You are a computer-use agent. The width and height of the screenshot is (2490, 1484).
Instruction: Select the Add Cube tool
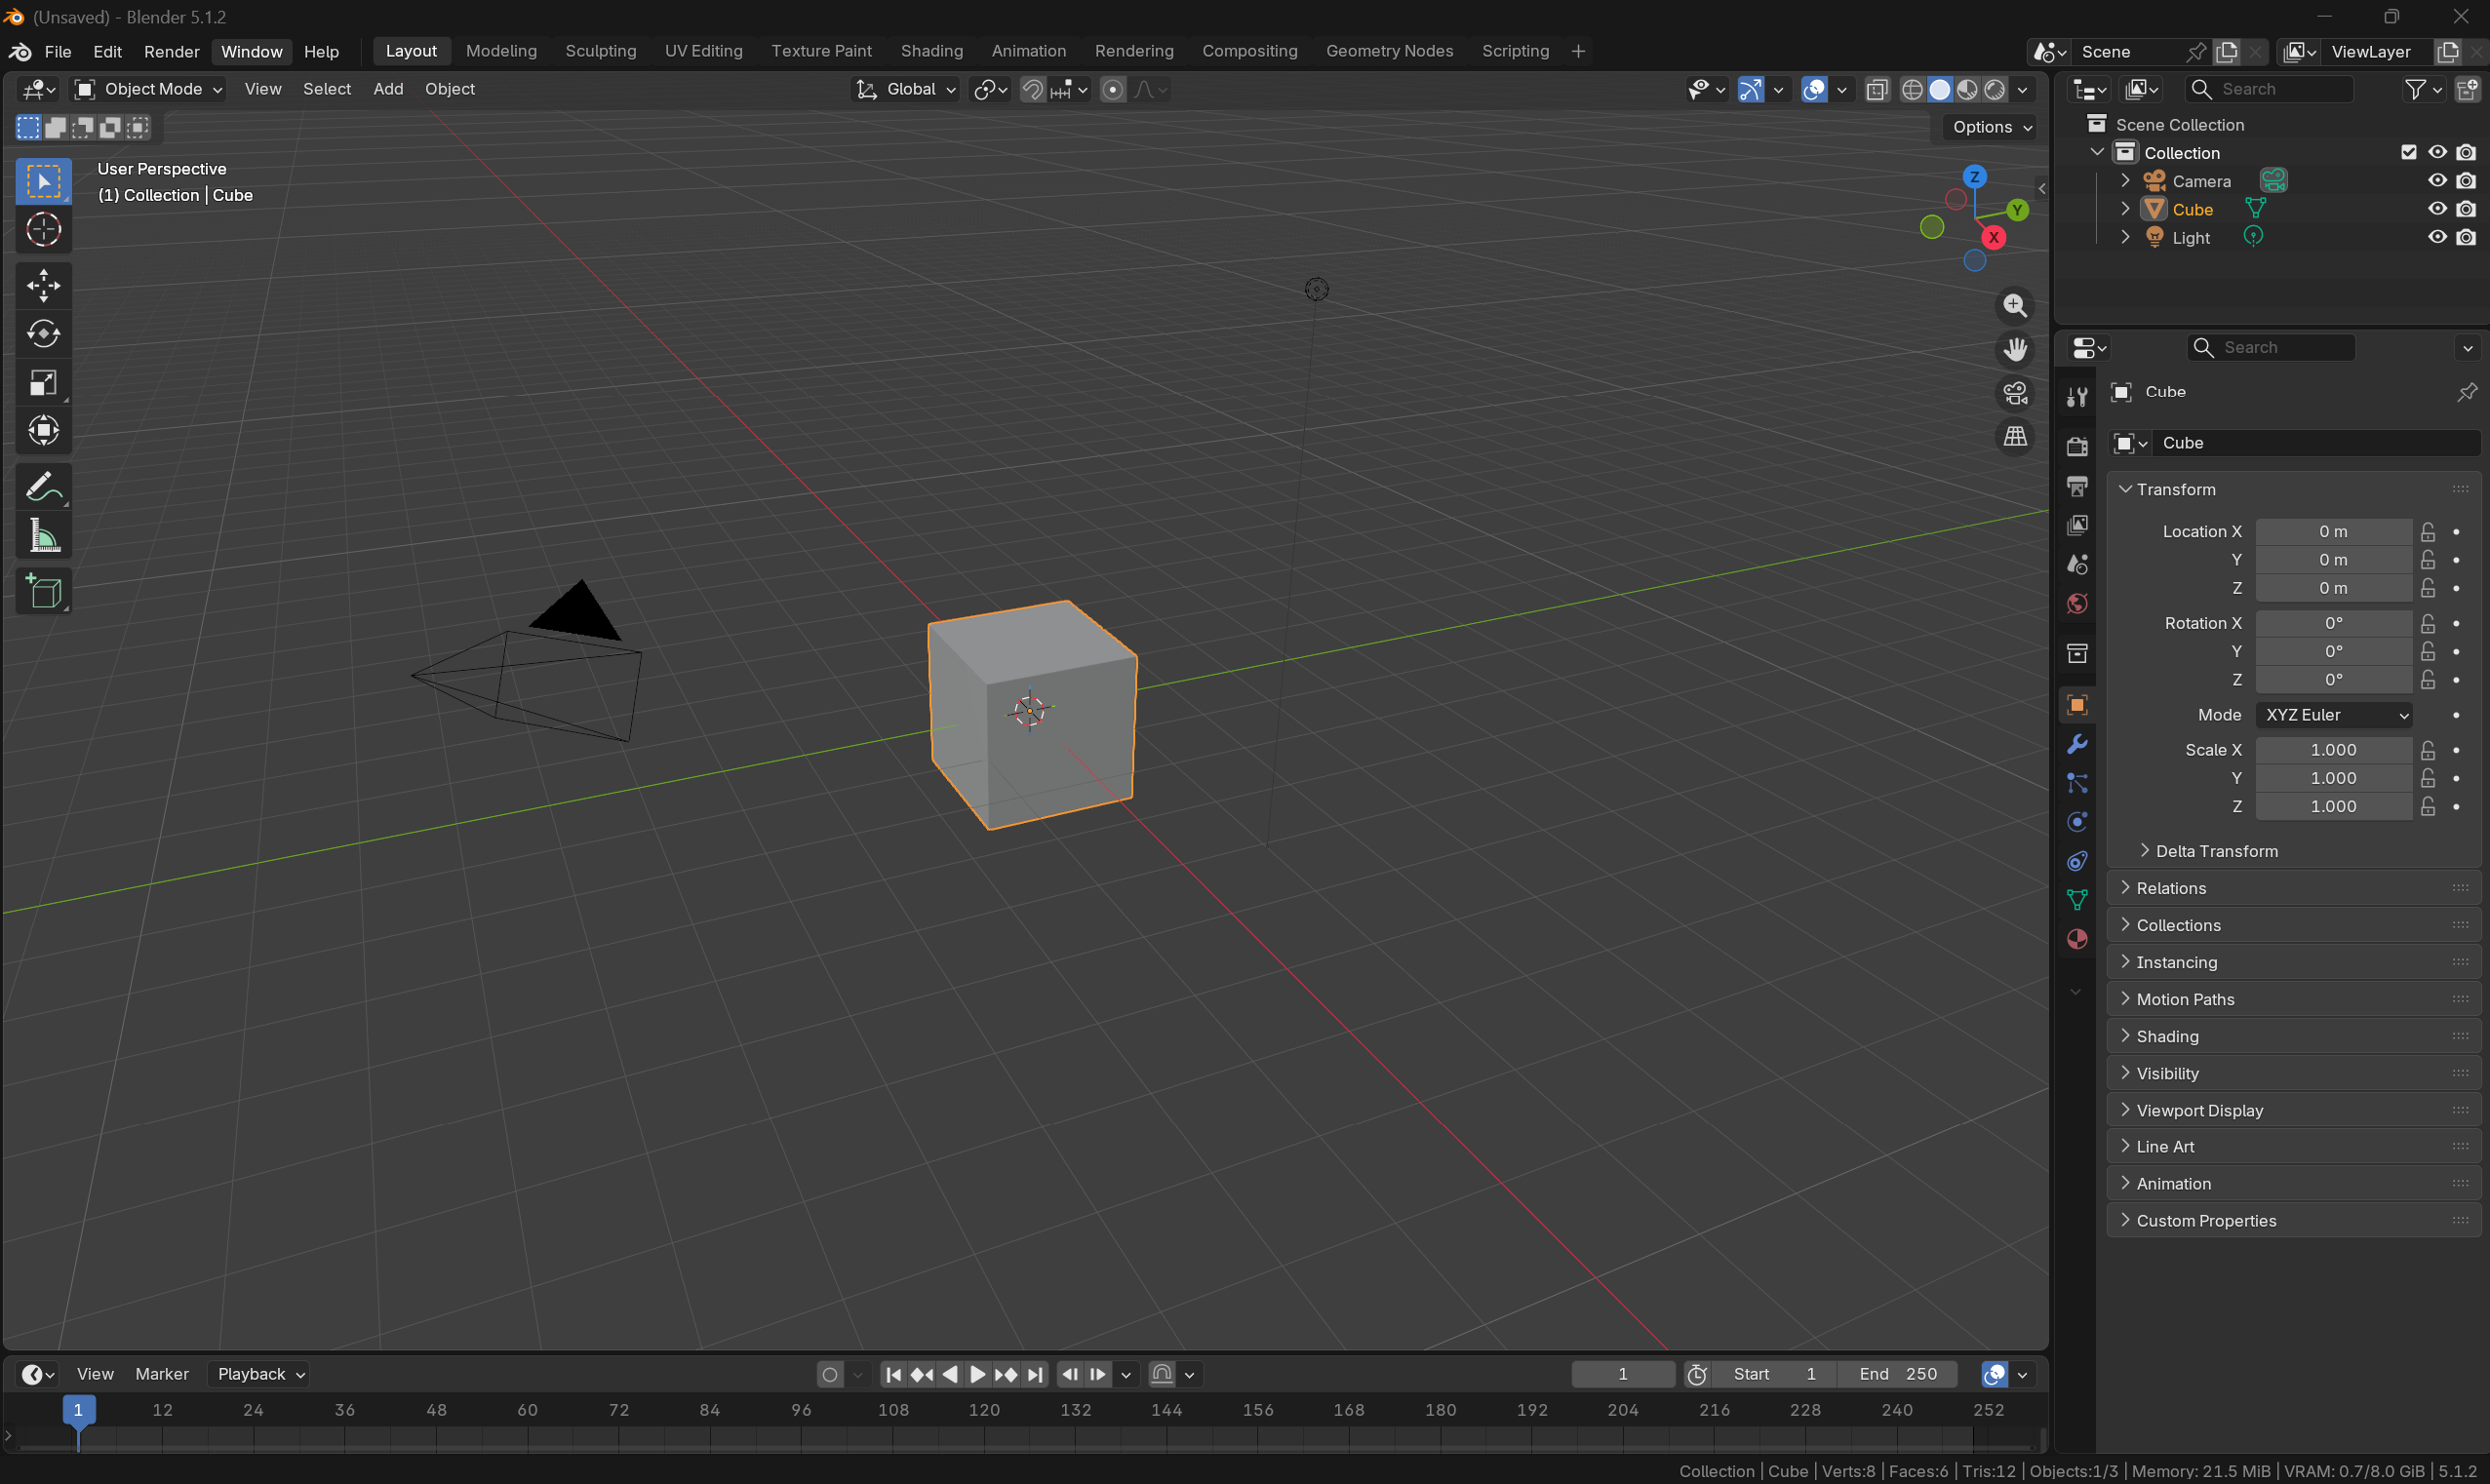click(x=43, y=592)
